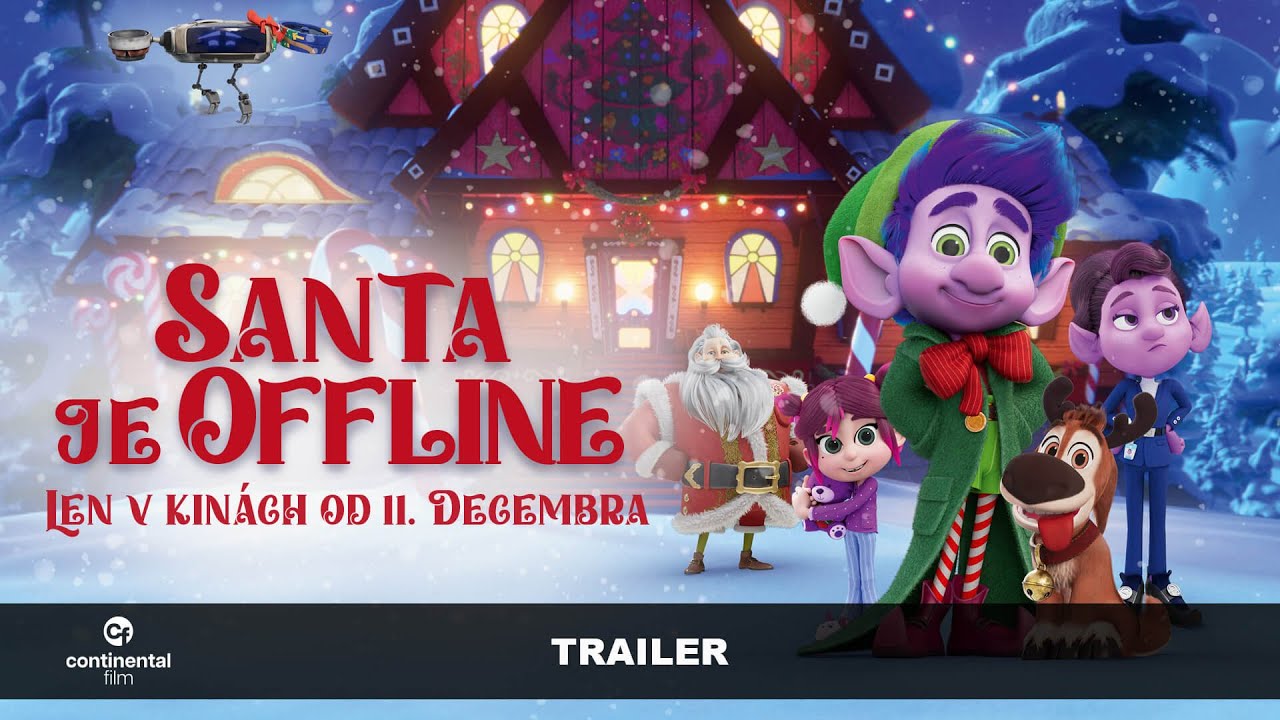Click the golden bell on the reindeer's collar
Screen dimensions: 1280x720
point(1043,580)
